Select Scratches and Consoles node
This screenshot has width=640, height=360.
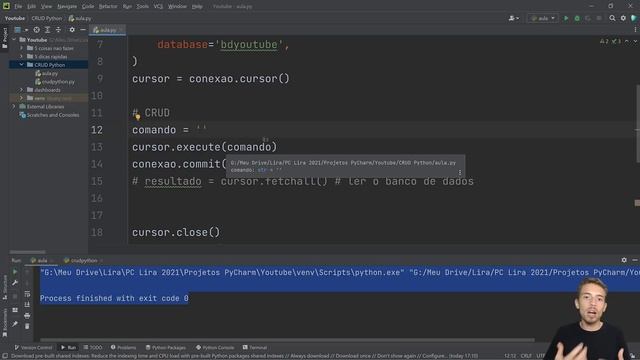click(49, 115)
